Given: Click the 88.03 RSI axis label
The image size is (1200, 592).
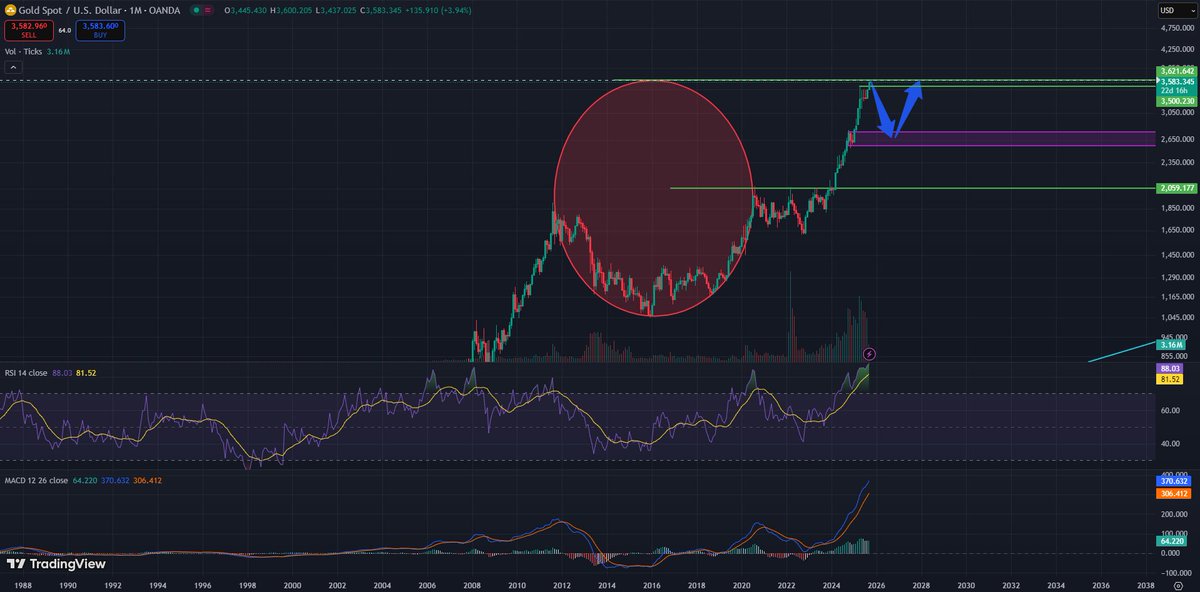Looking at the screenshot, I should [1169, 369].
